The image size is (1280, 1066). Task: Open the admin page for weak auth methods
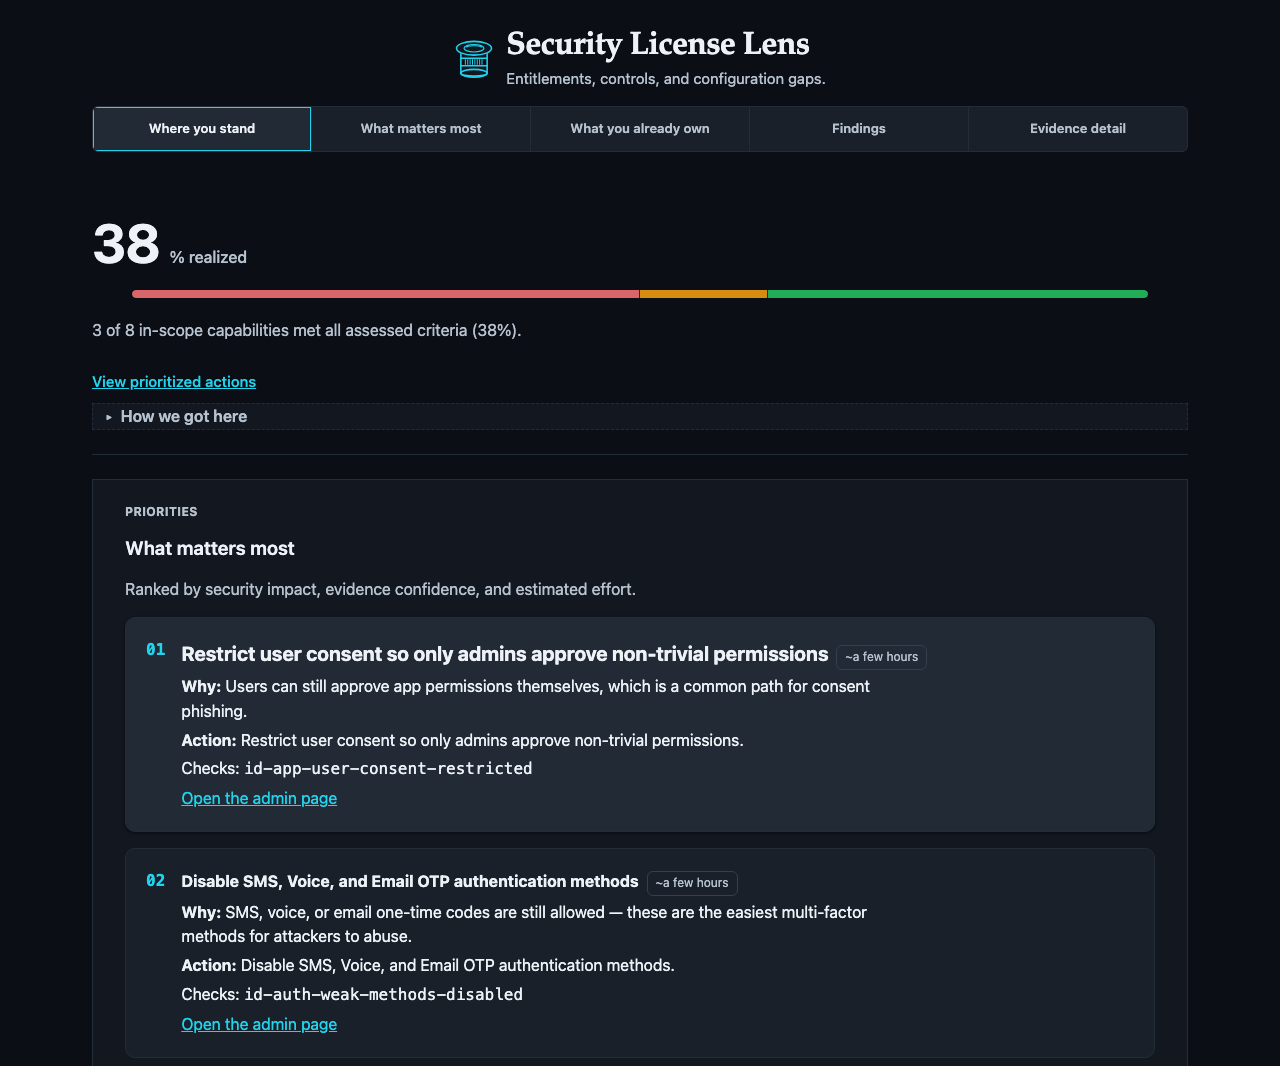(x=259, y=1024)
